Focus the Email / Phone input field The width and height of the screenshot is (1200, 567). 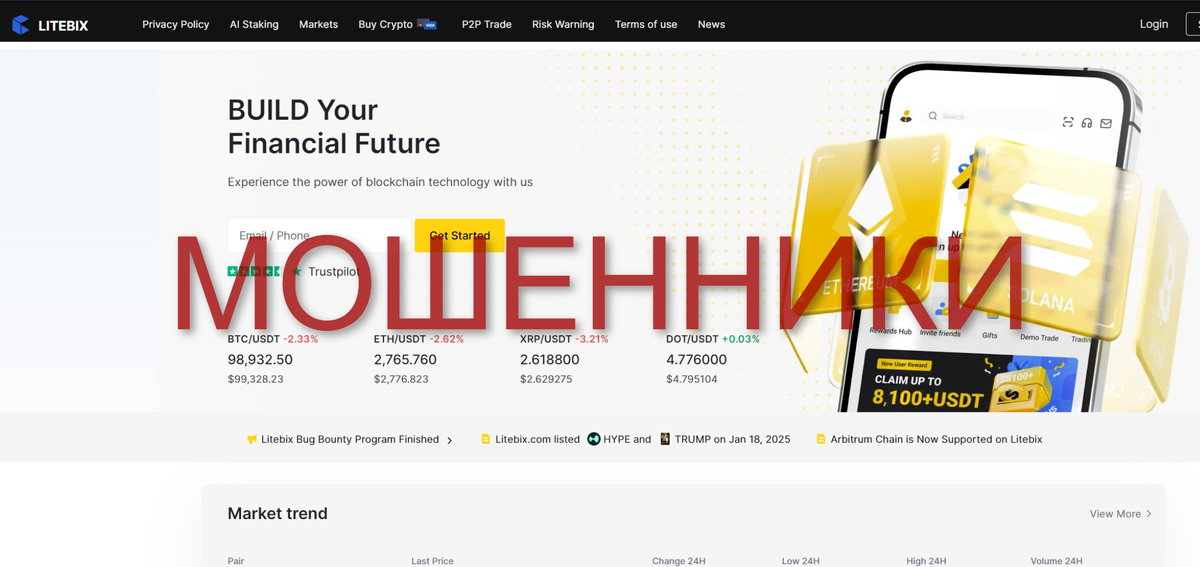tap(319, 235)
